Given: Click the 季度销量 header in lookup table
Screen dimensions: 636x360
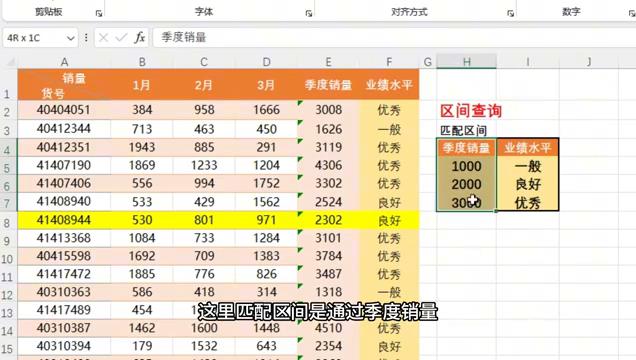Looking at the screenshot, I should (x=466, y=148).
